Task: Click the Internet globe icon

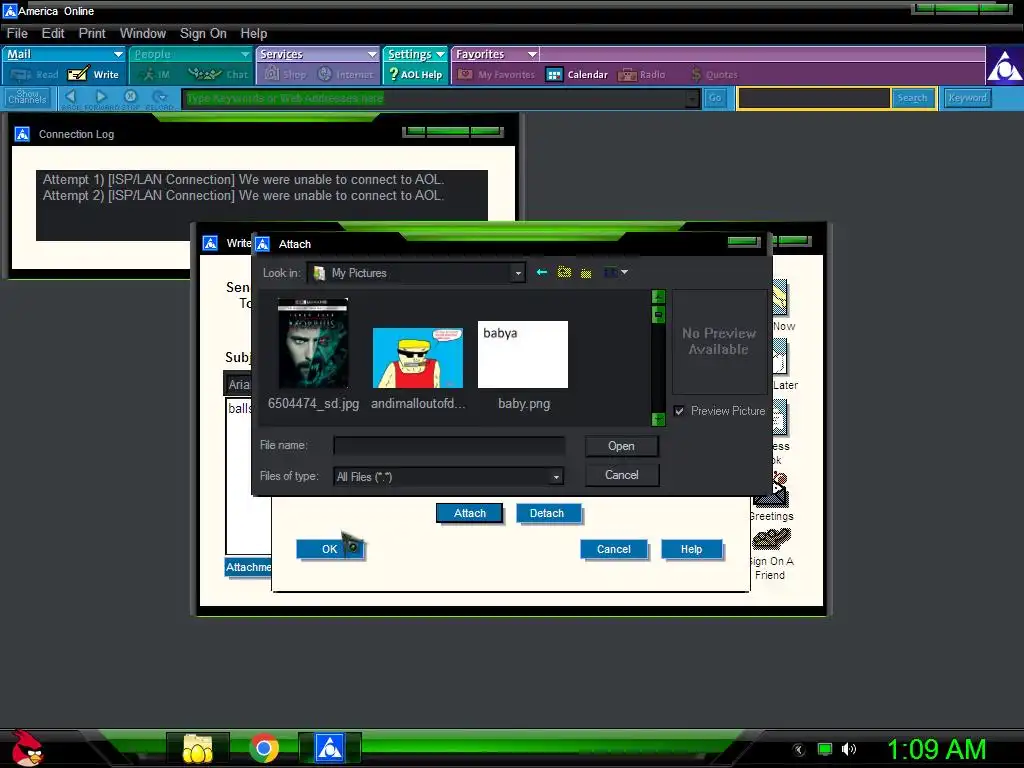Action: [325, 74]
